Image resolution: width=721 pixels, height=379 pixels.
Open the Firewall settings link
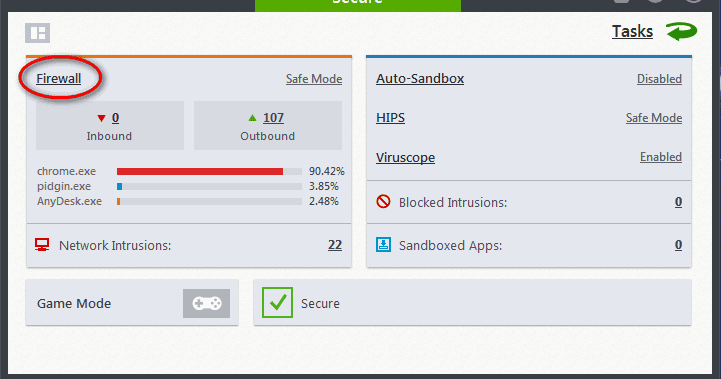click(58, 79)
